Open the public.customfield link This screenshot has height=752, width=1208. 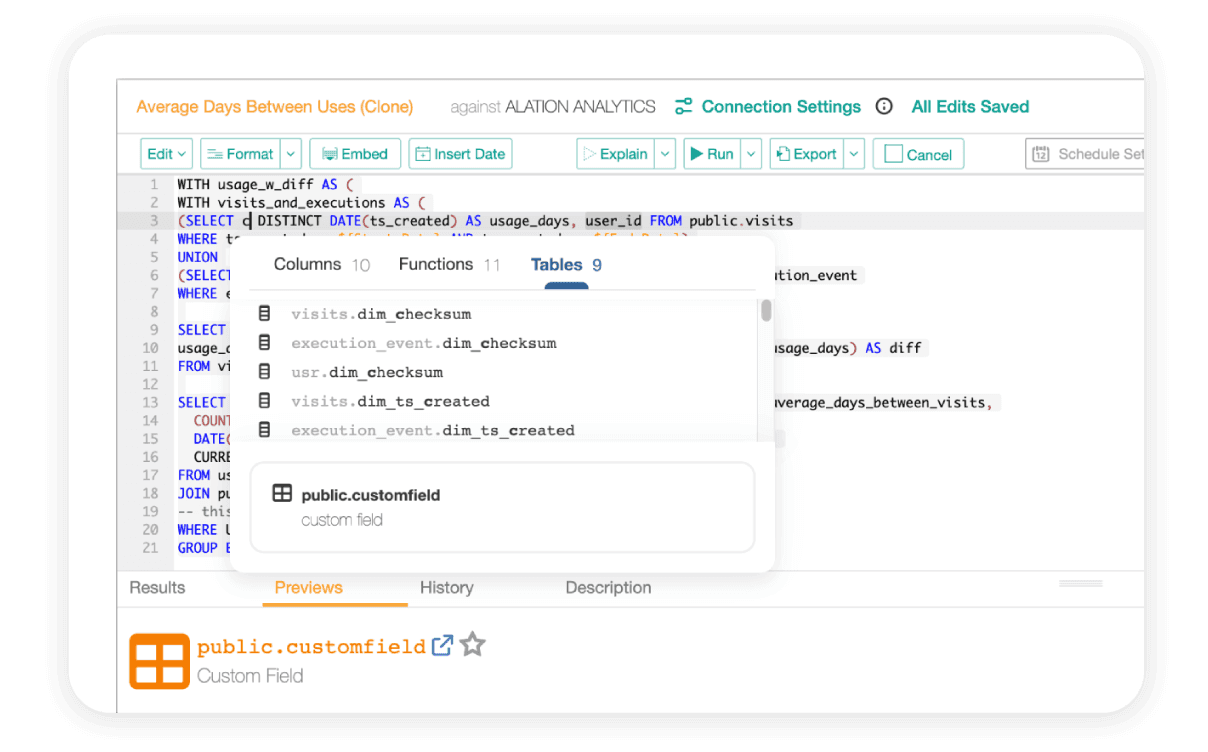click(310, 645)
